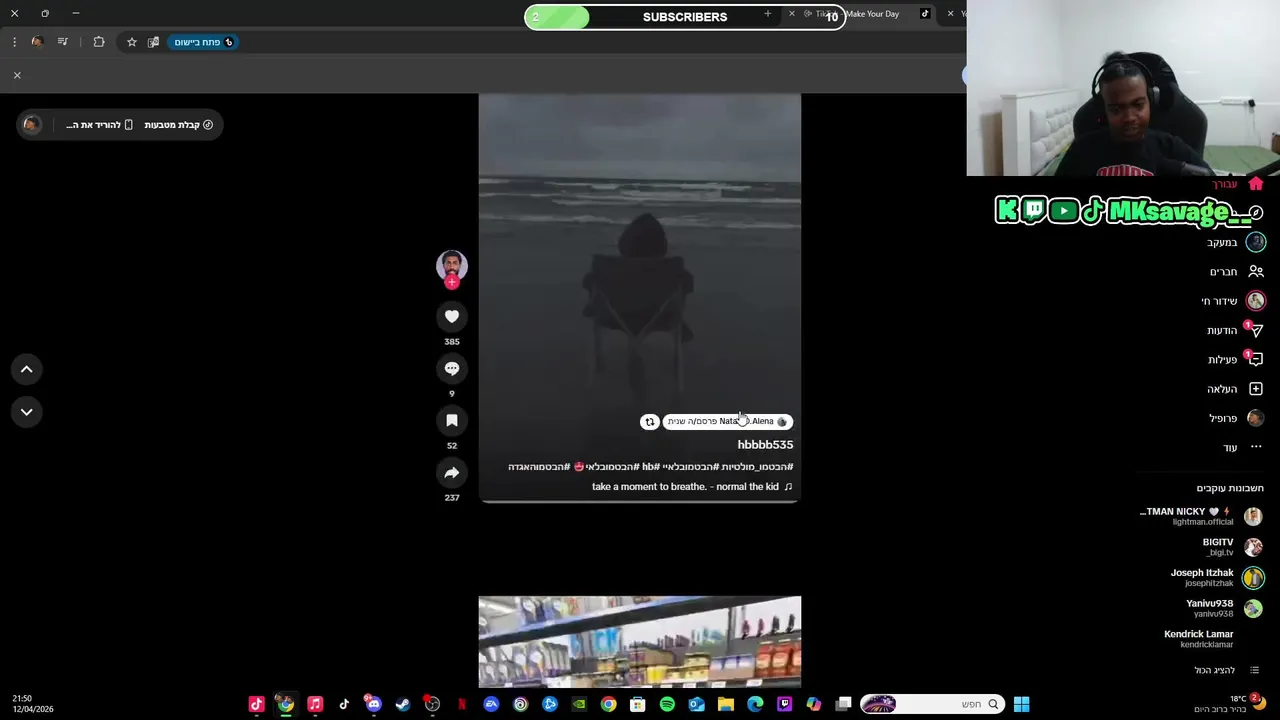Bookmark this page with the star icon
Viewport: 1280px width, 720px height.
(x=131, y=42)
